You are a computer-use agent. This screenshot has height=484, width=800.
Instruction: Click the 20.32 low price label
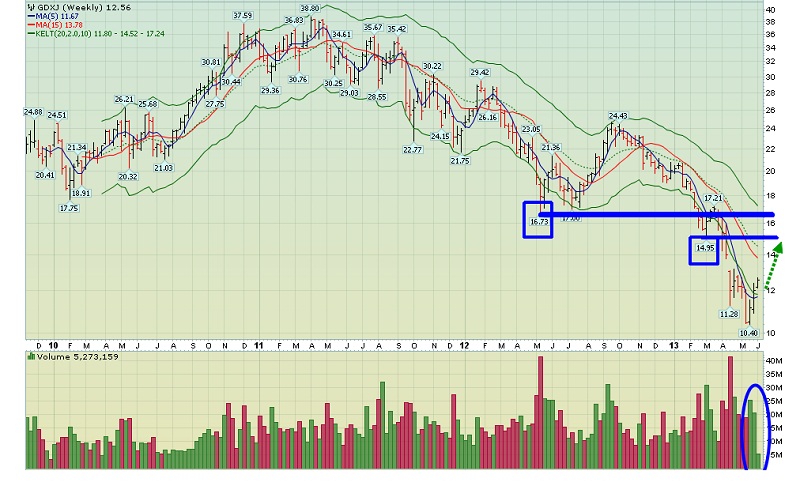128,176
